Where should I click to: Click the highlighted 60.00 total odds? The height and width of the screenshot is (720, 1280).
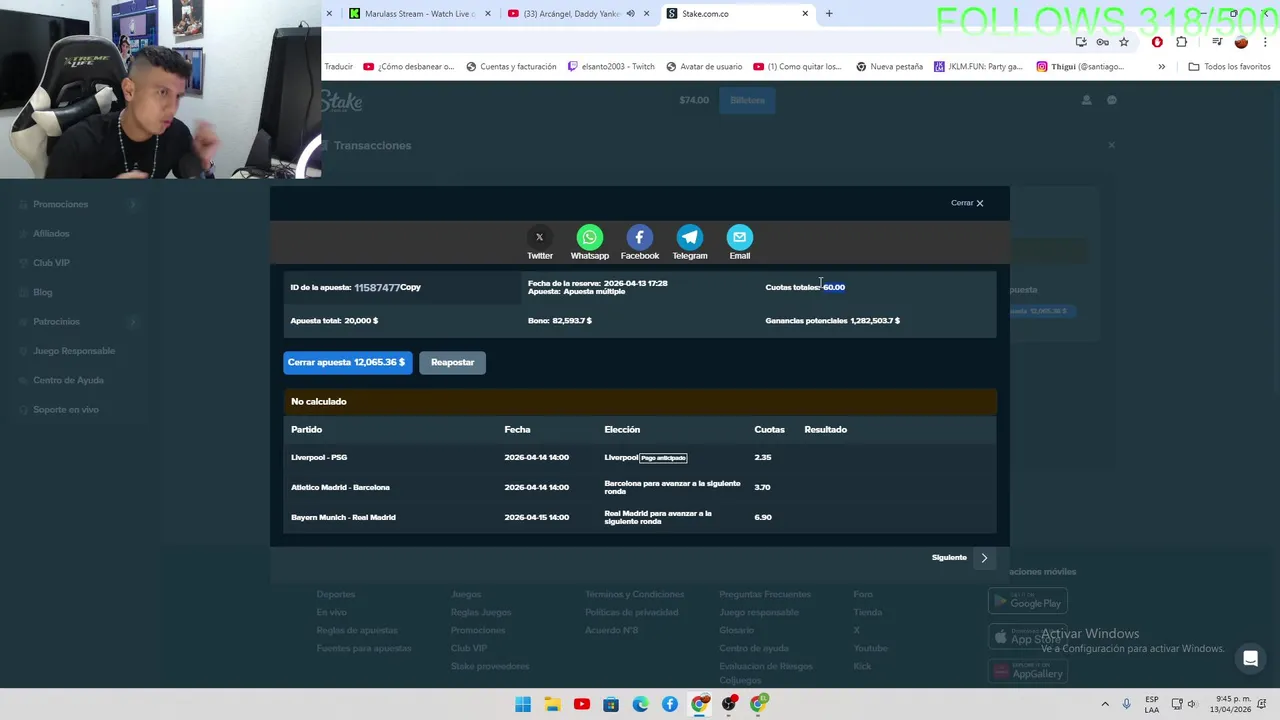834,287
